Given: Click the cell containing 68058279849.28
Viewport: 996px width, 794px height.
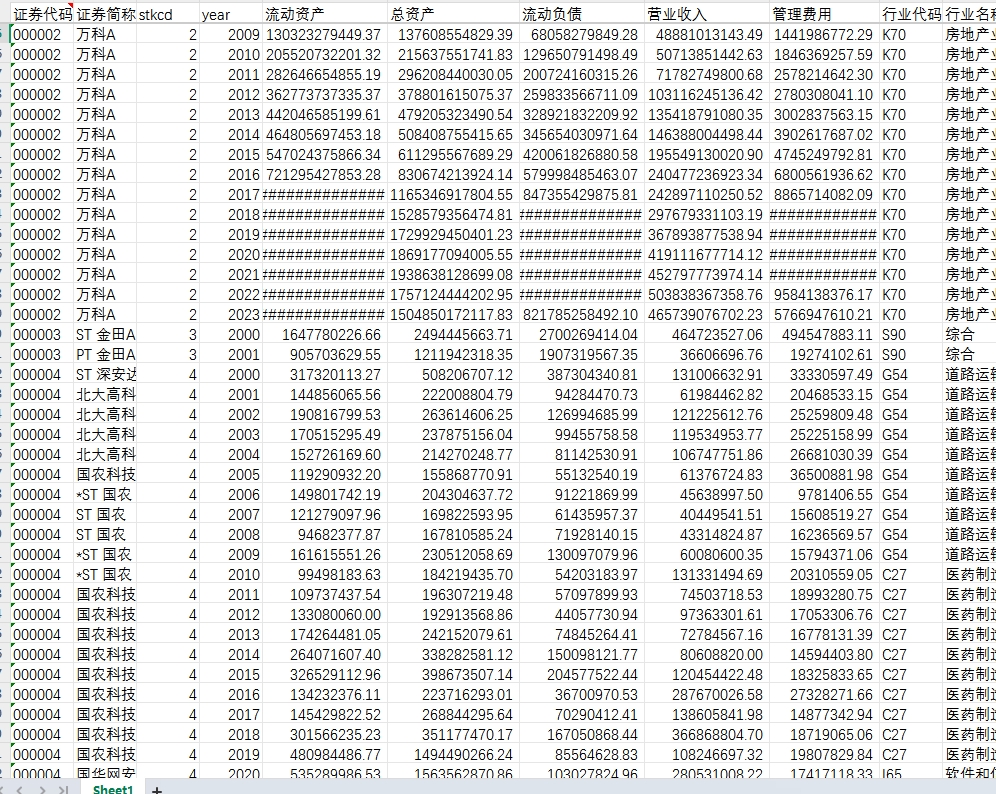Looking at the screenshot, I should (x=581, y=35).
